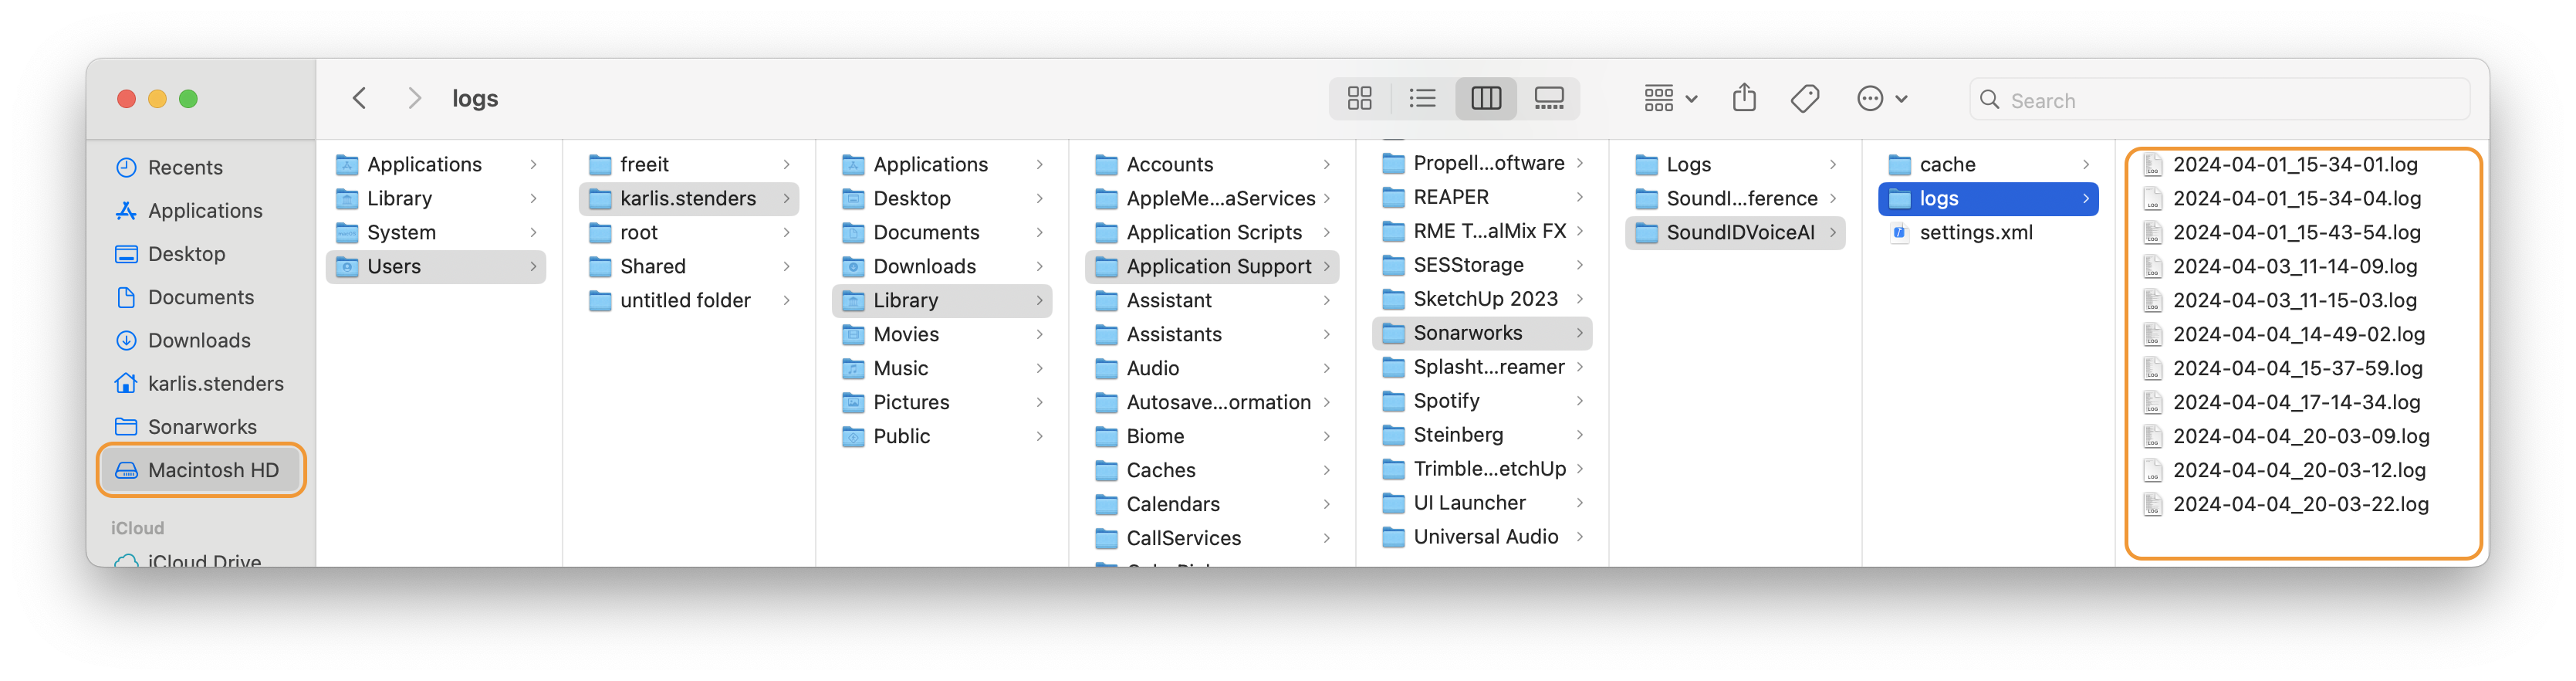This screenshot has width=2576, height=681.
Task: Select the settings.xml file
Action: click(1988, 232)
